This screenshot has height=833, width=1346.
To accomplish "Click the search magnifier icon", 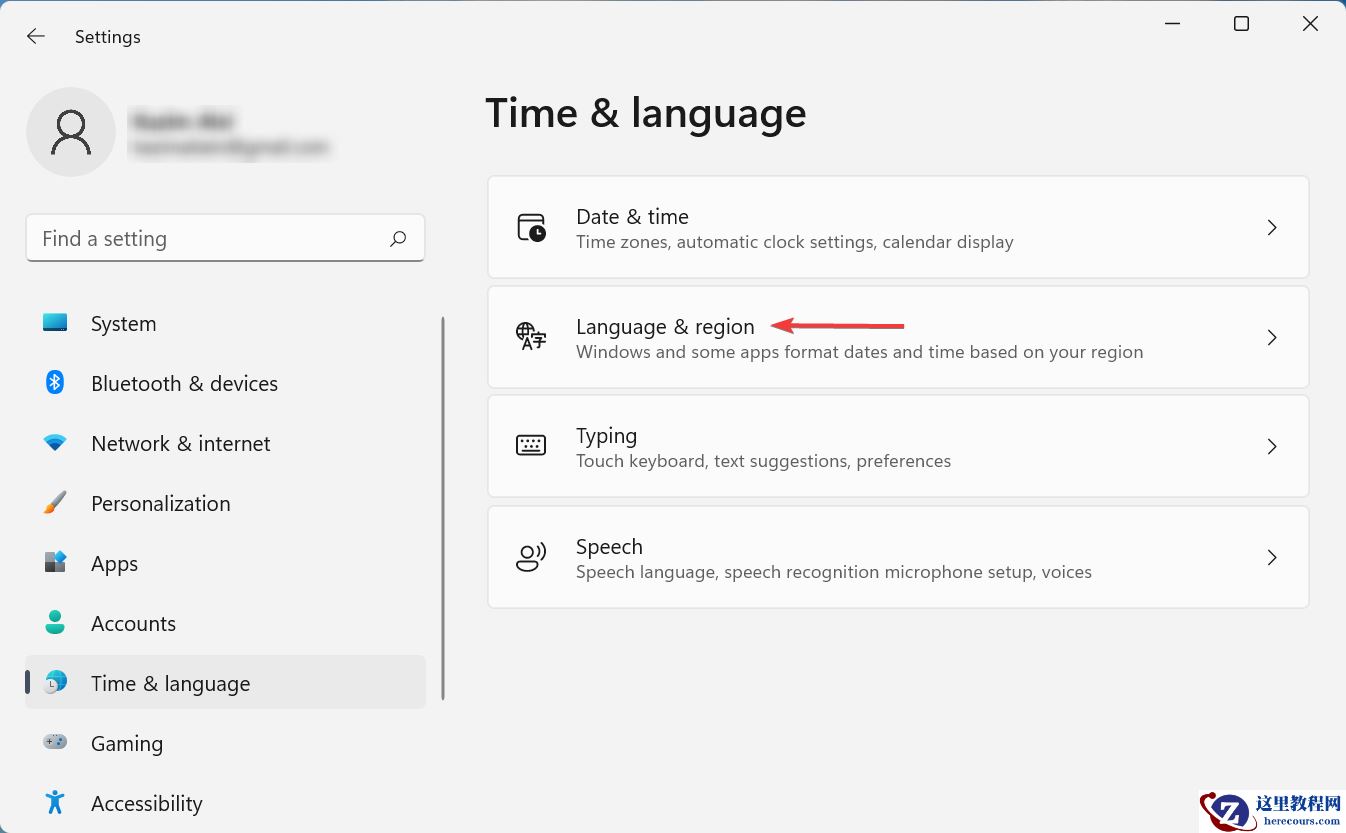I will pyautogui.click(x=398, y=238).
